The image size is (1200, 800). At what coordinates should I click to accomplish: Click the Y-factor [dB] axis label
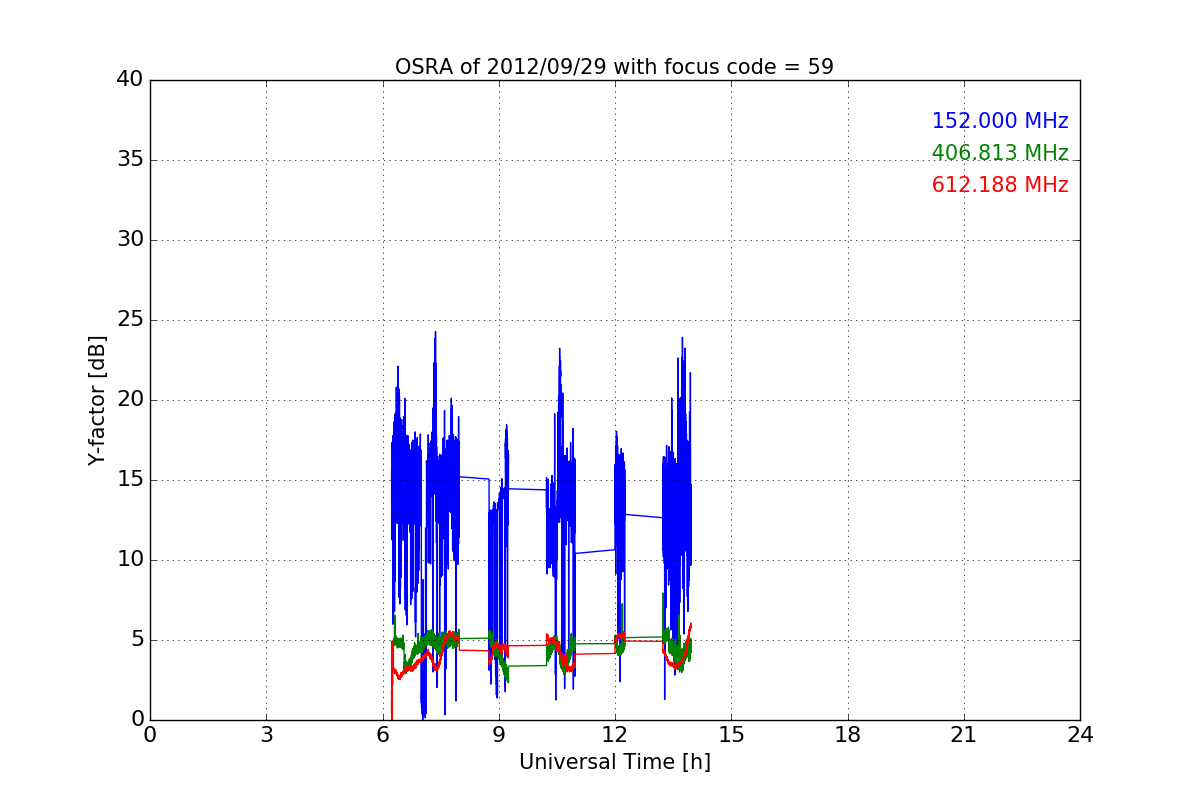[97, 400]
